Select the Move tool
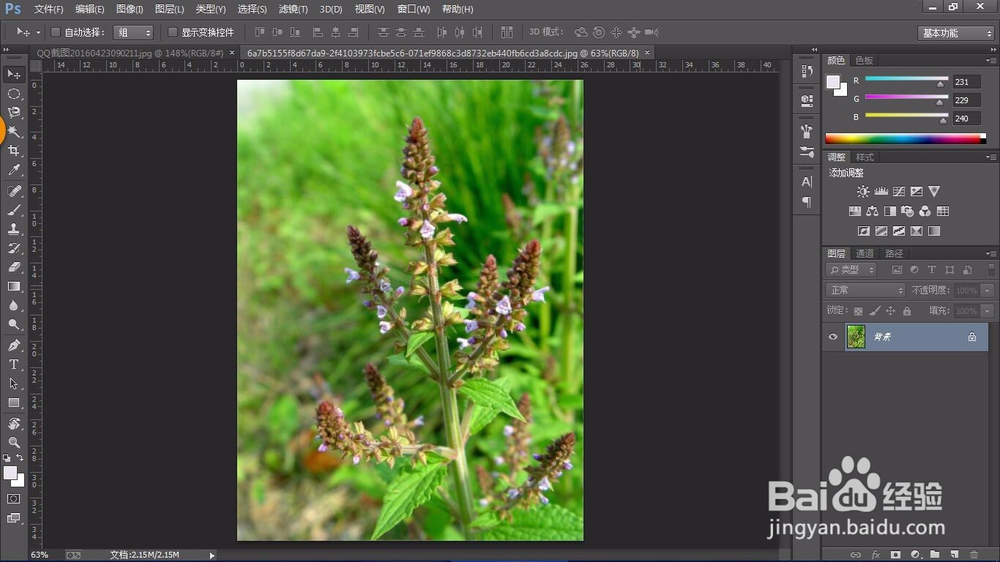This screenshot has width=1000, height=562. point(13,75)
